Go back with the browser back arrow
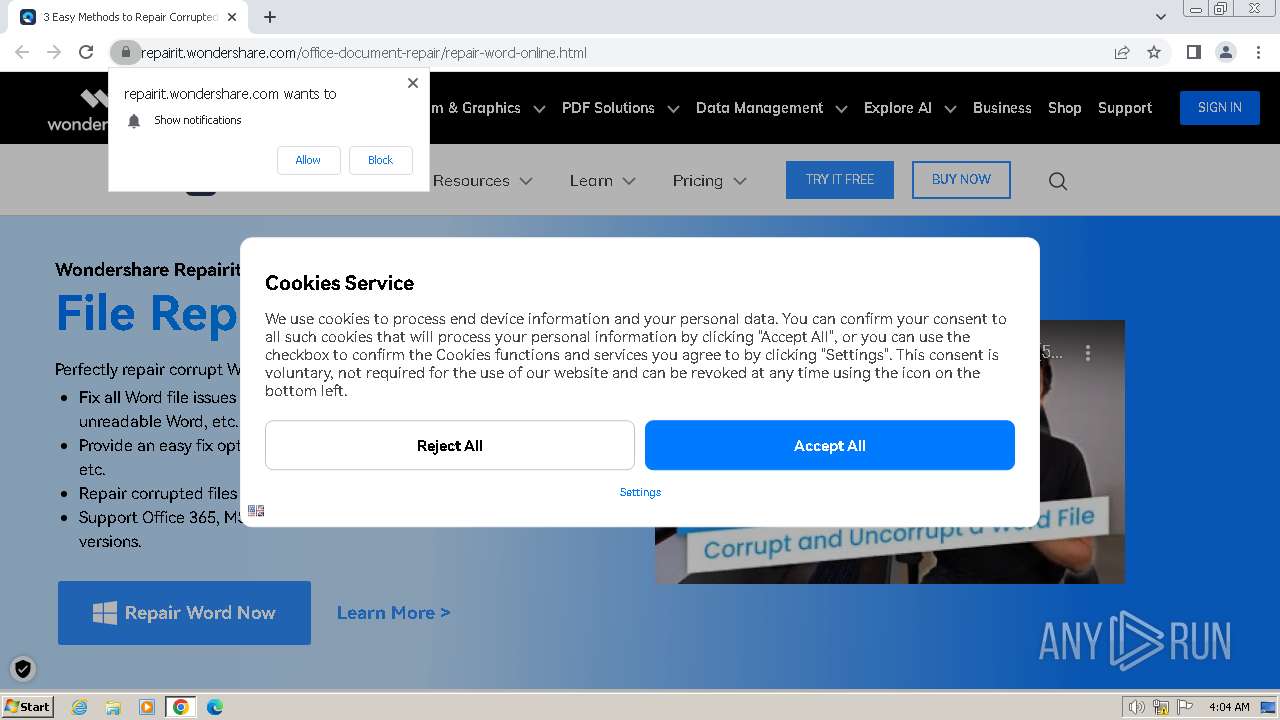The height and width of the screenshot is (720, 1280). click(22, 52)
